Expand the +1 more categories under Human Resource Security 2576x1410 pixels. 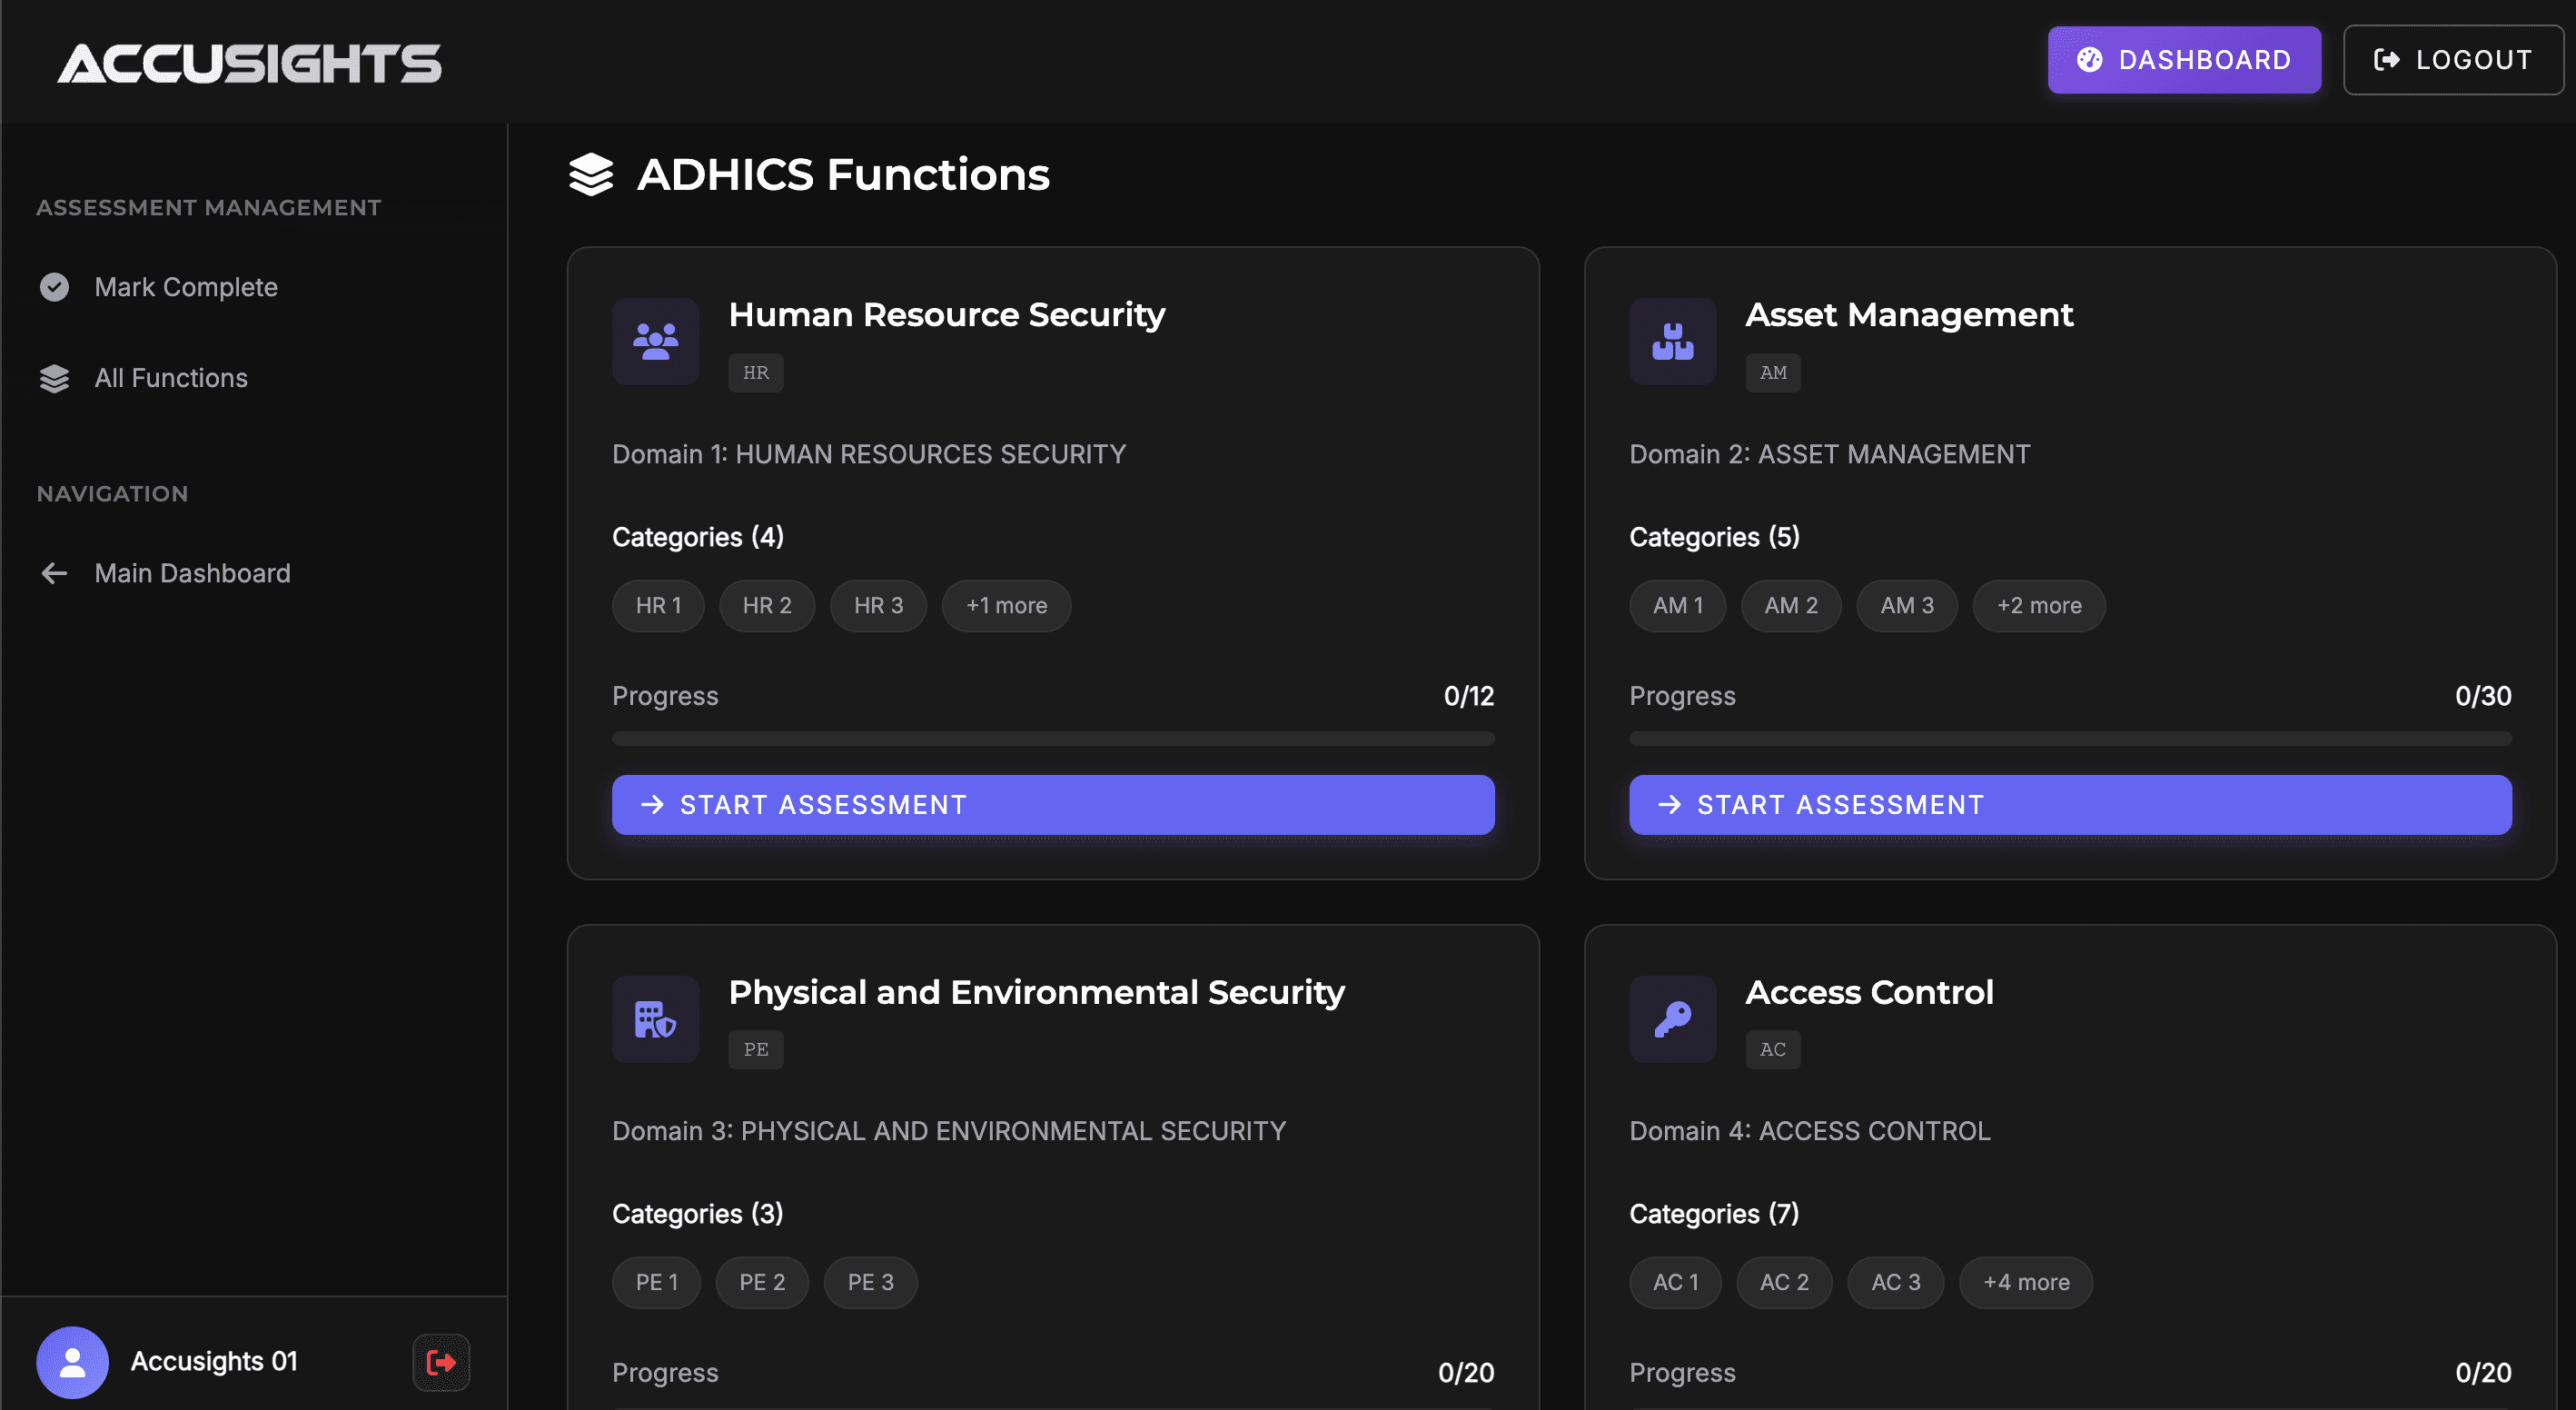pos(1006,605)
